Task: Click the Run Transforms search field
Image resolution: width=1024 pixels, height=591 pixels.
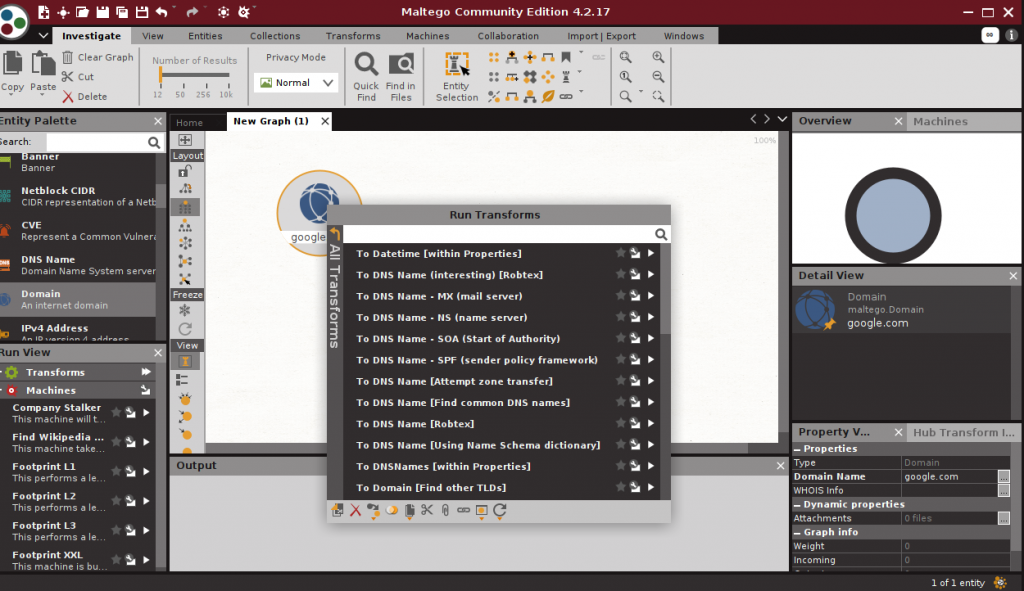Action: pyautogui.click(x=498, y=234)
